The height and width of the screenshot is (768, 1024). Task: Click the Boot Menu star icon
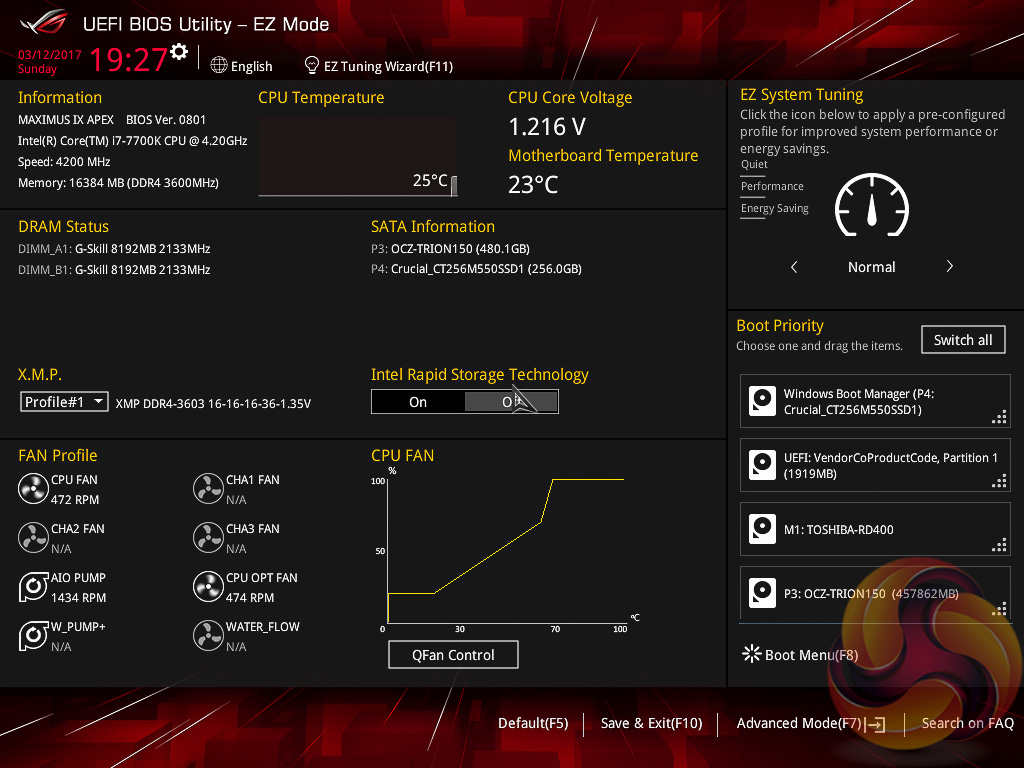click(x=752, y=654)
